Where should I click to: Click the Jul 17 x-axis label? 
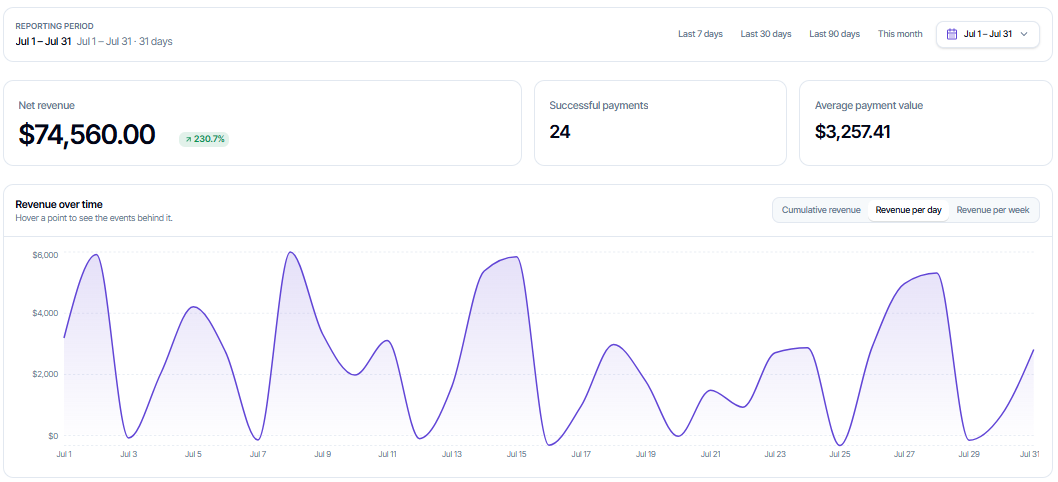point(581,454)
